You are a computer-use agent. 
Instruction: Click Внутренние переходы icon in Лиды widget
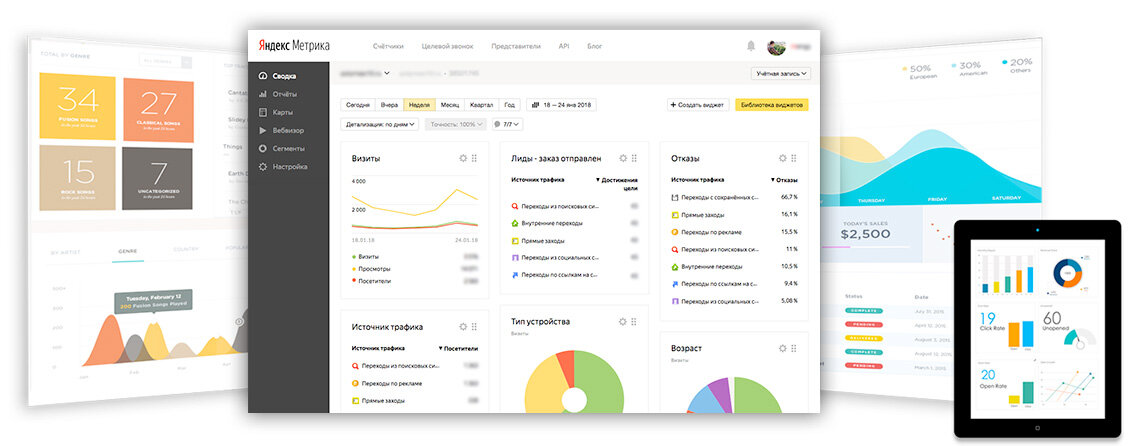point(515,223)
